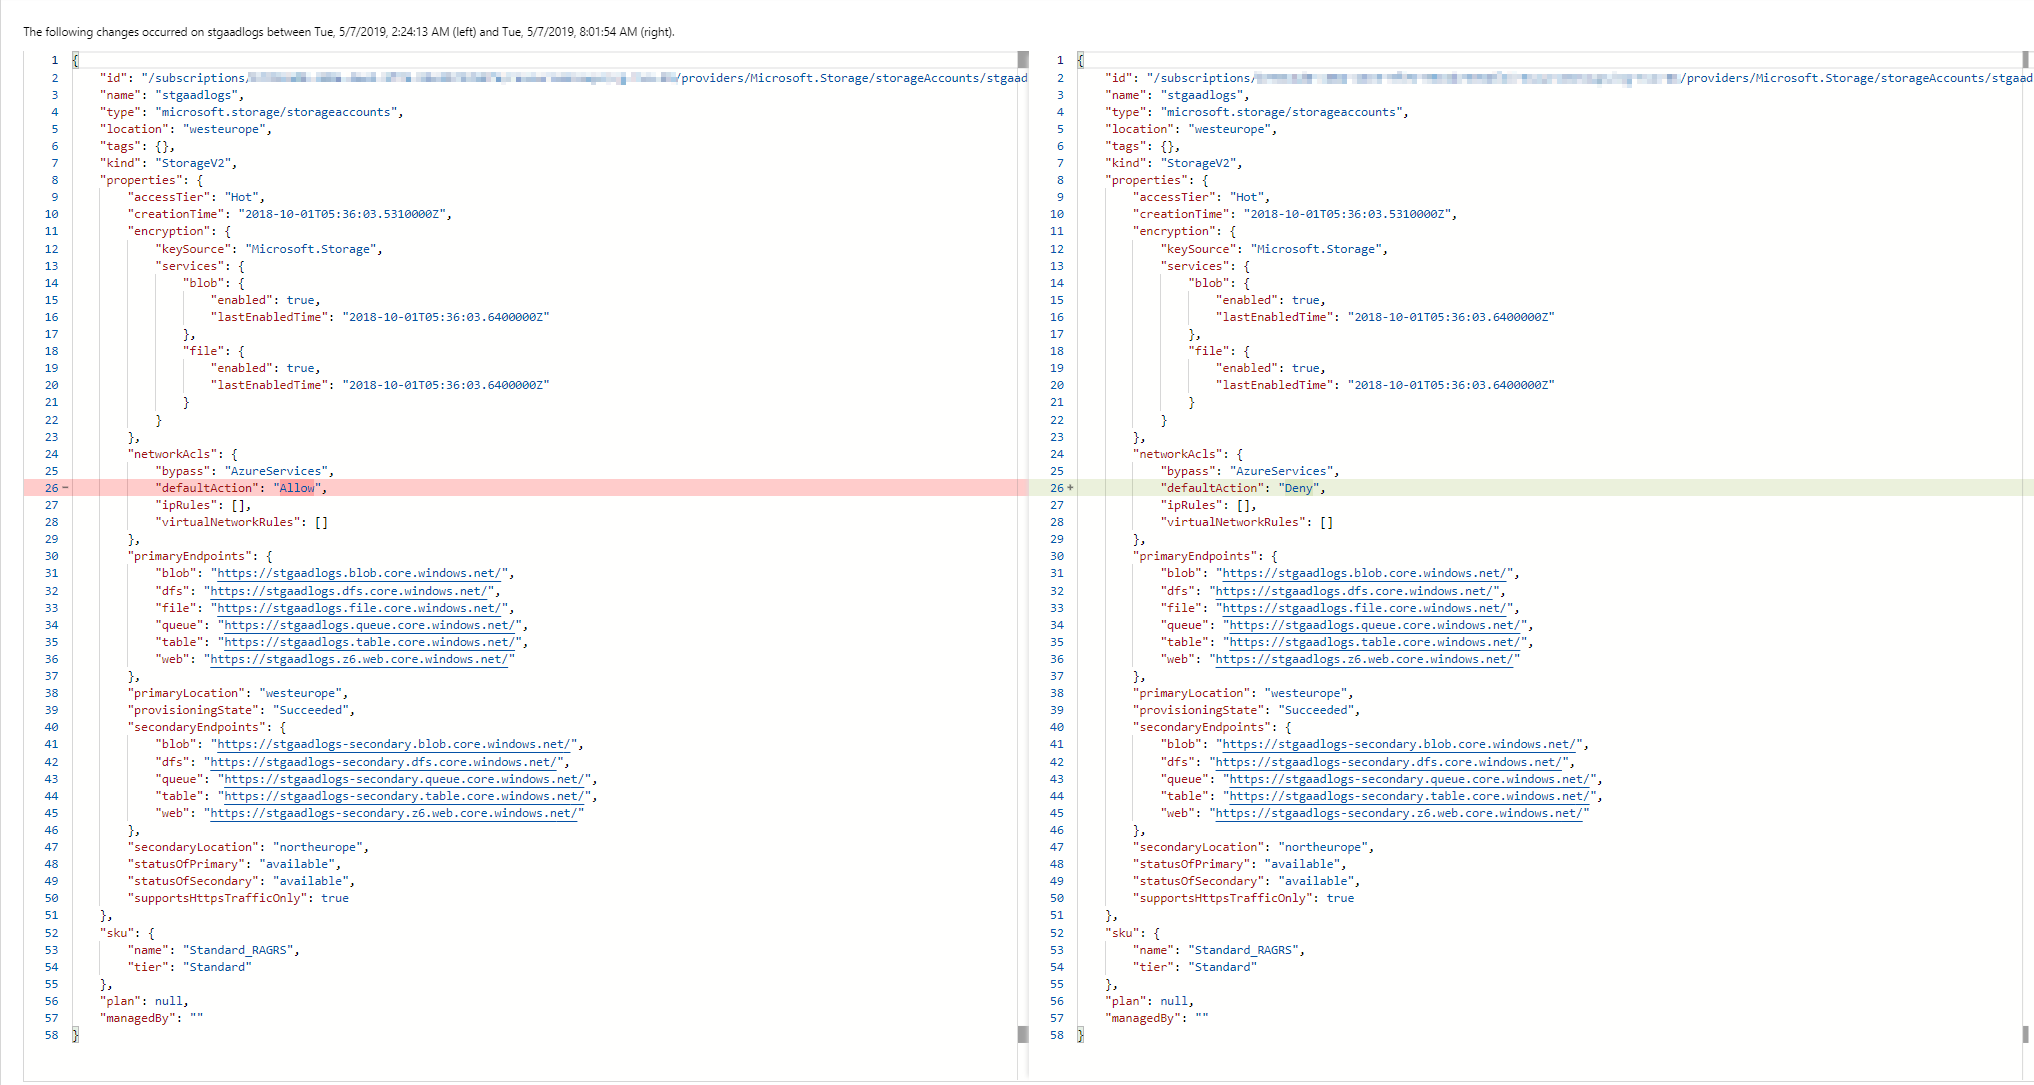2034x1085 pixels.
Task: Open right pane secondary queue endpoint link
Action: [1410, 779]
